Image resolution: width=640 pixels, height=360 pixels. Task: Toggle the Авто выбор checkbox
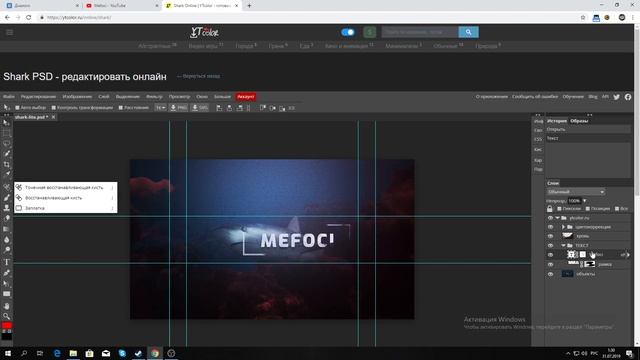point(18,108)
